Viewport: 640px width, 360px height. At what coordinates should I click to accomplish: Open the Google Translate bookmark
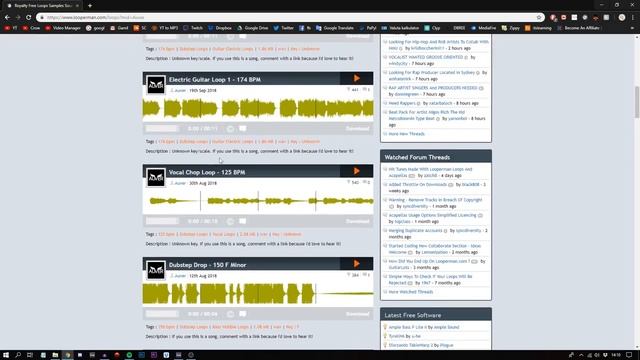click(x=335, y=28)
